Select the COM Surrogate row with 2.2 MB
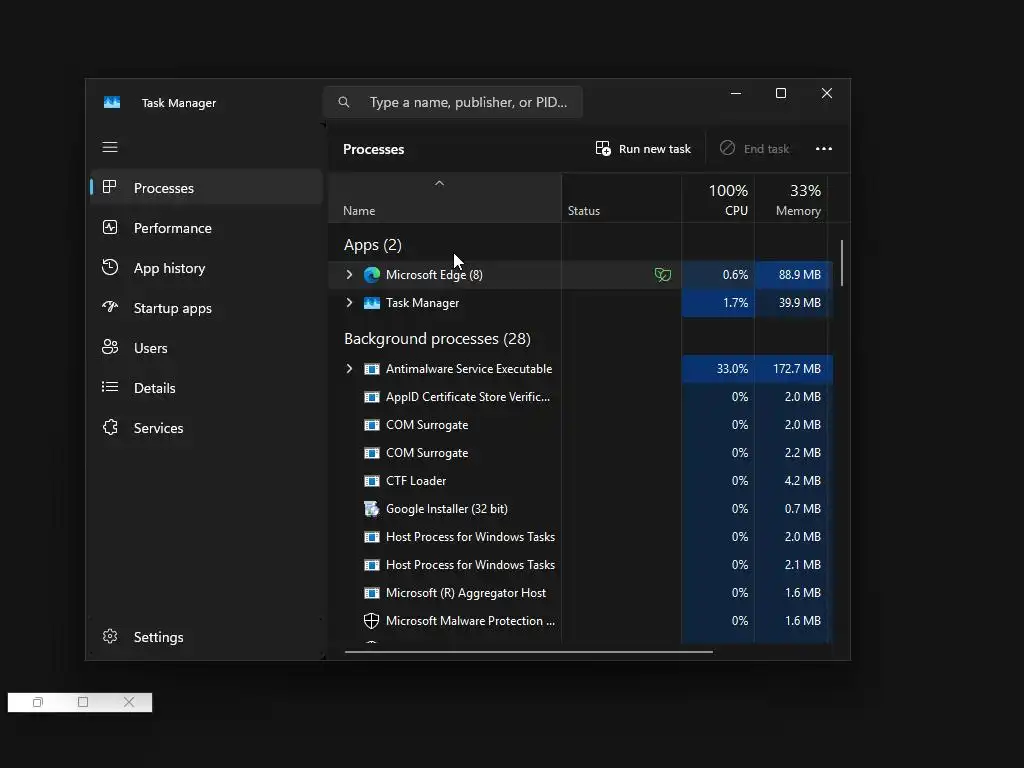1024x768 pixels. pyautogui.click(x=581, y=453)
